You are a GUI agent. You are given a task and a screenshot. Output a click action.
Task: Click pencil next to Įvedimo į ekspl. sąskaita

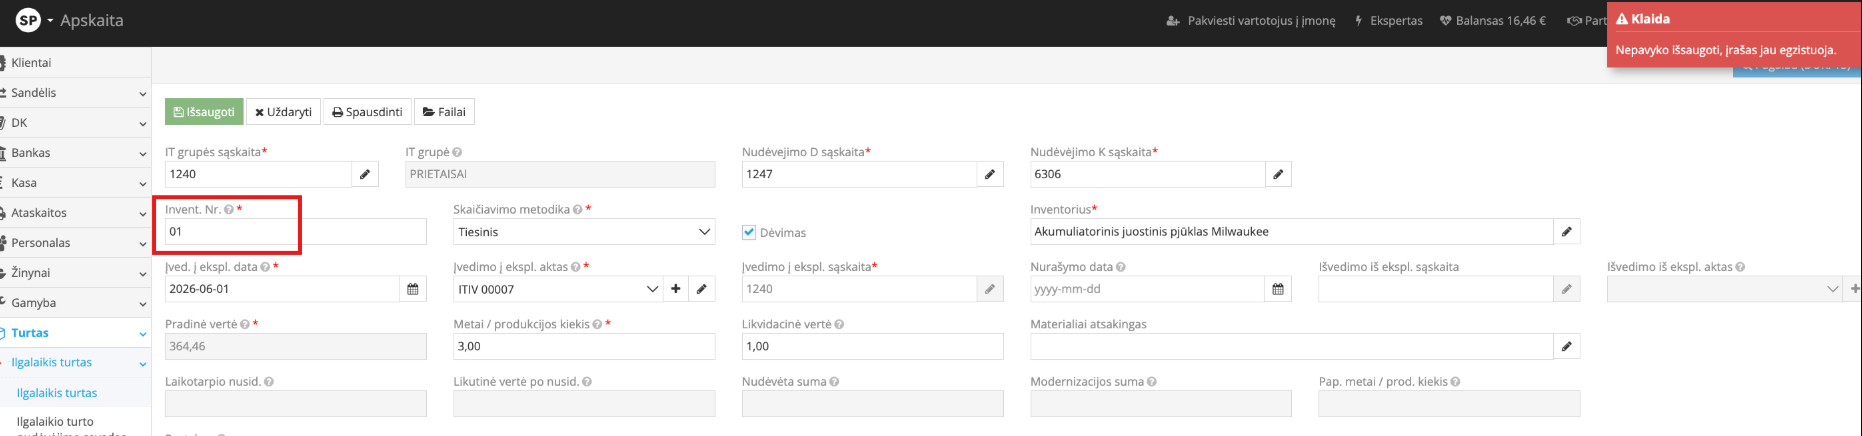[990, 289]
